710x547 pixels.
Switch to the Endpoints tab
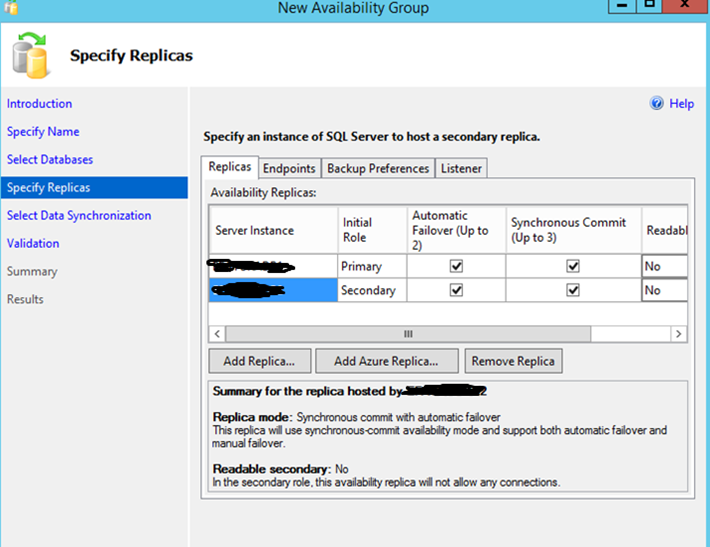tap(289, 168)
